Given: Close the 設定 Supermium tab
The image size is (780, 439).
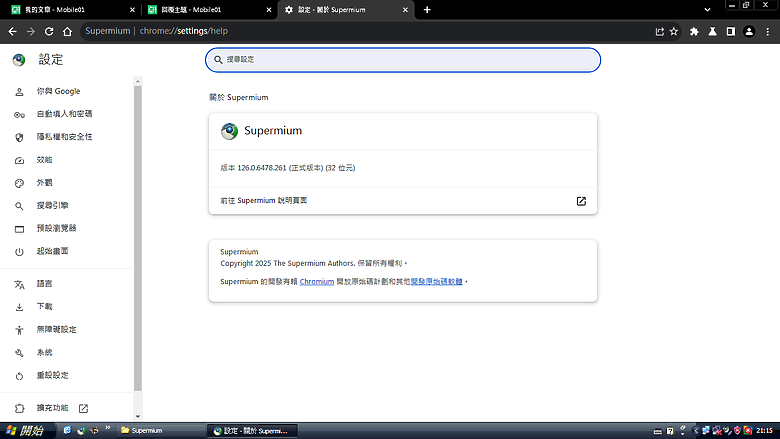Looking at the screenshot, I should [x=405, y=9].
